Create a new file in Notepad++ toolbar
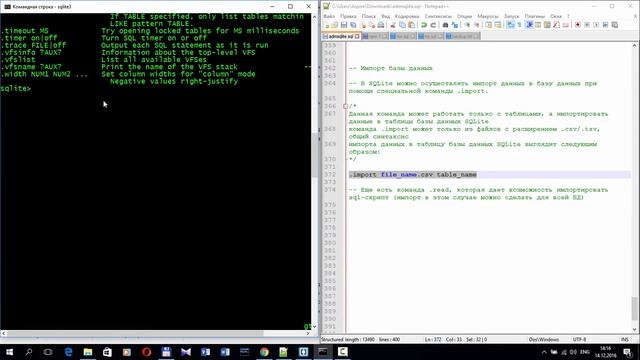 pos(327,25)
